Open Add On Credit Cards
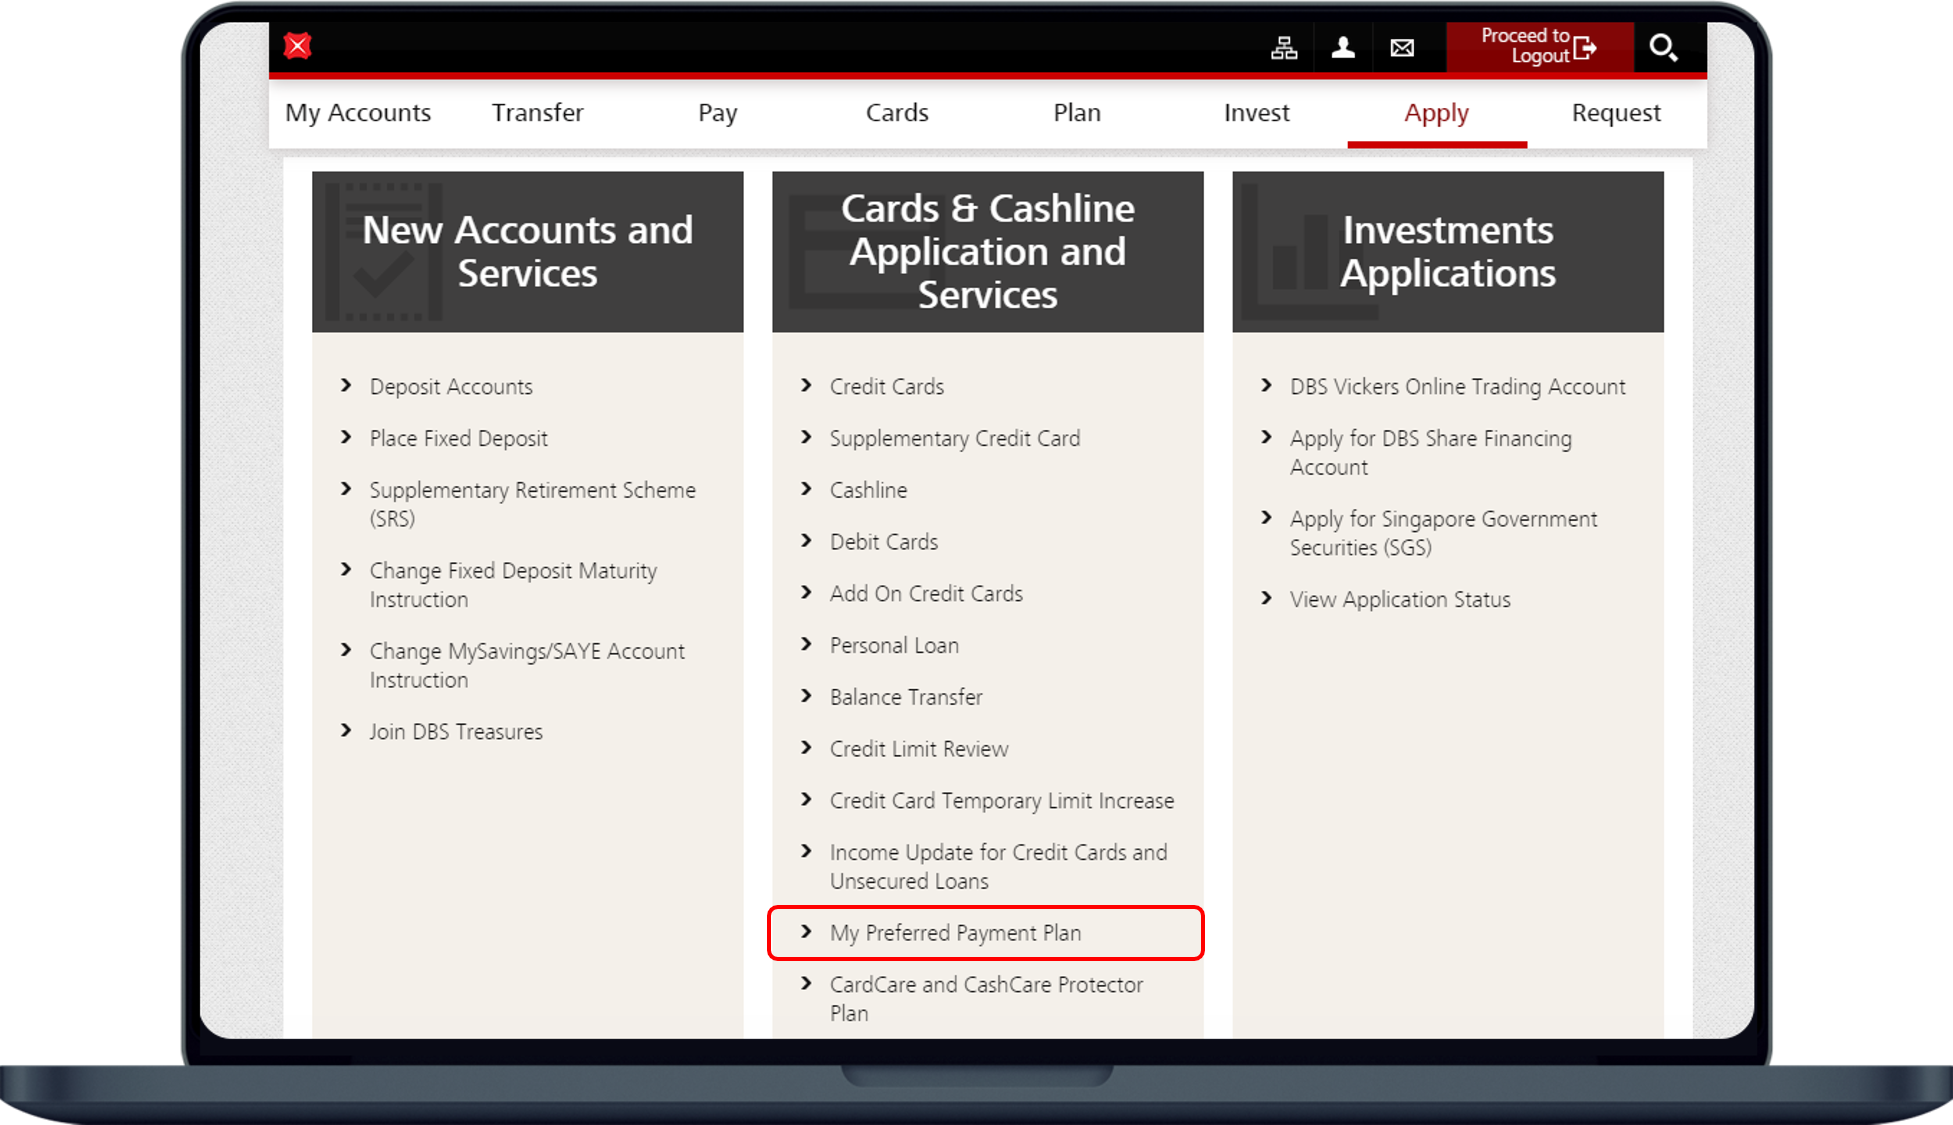 [x=926, y=594]
